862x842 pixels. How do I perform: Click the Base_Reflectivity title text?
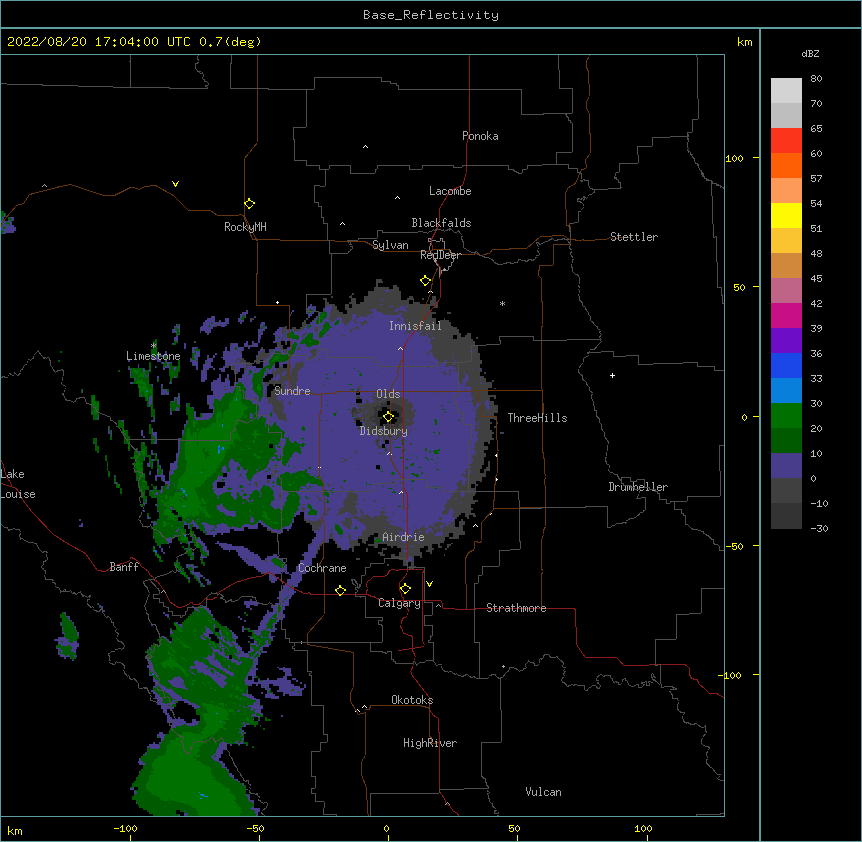click(431, 15)
